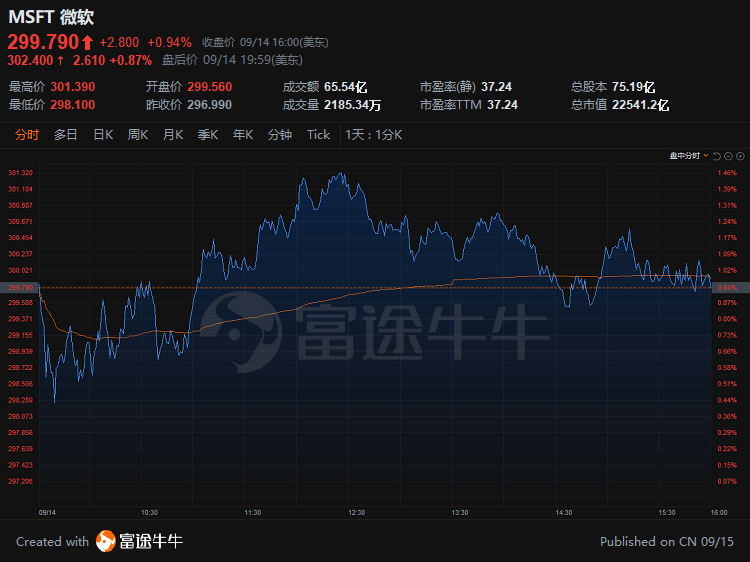
Task: Click the after-hours timestamp 09/14 19:59(美东)
Action: point(253,60)
